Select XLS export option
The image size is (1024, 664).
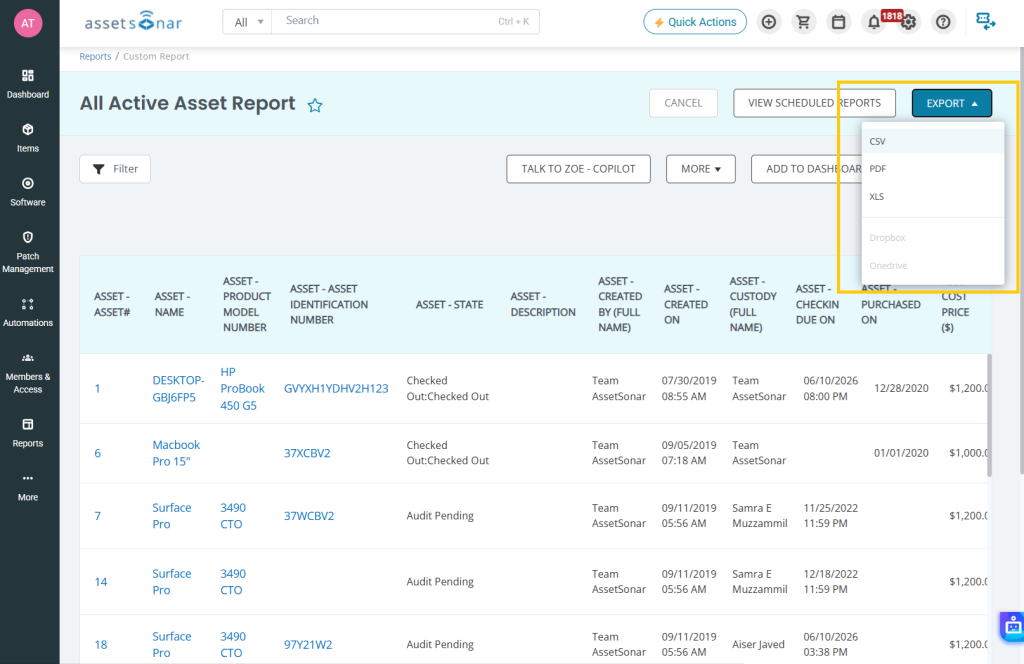[x=933, y=197]
